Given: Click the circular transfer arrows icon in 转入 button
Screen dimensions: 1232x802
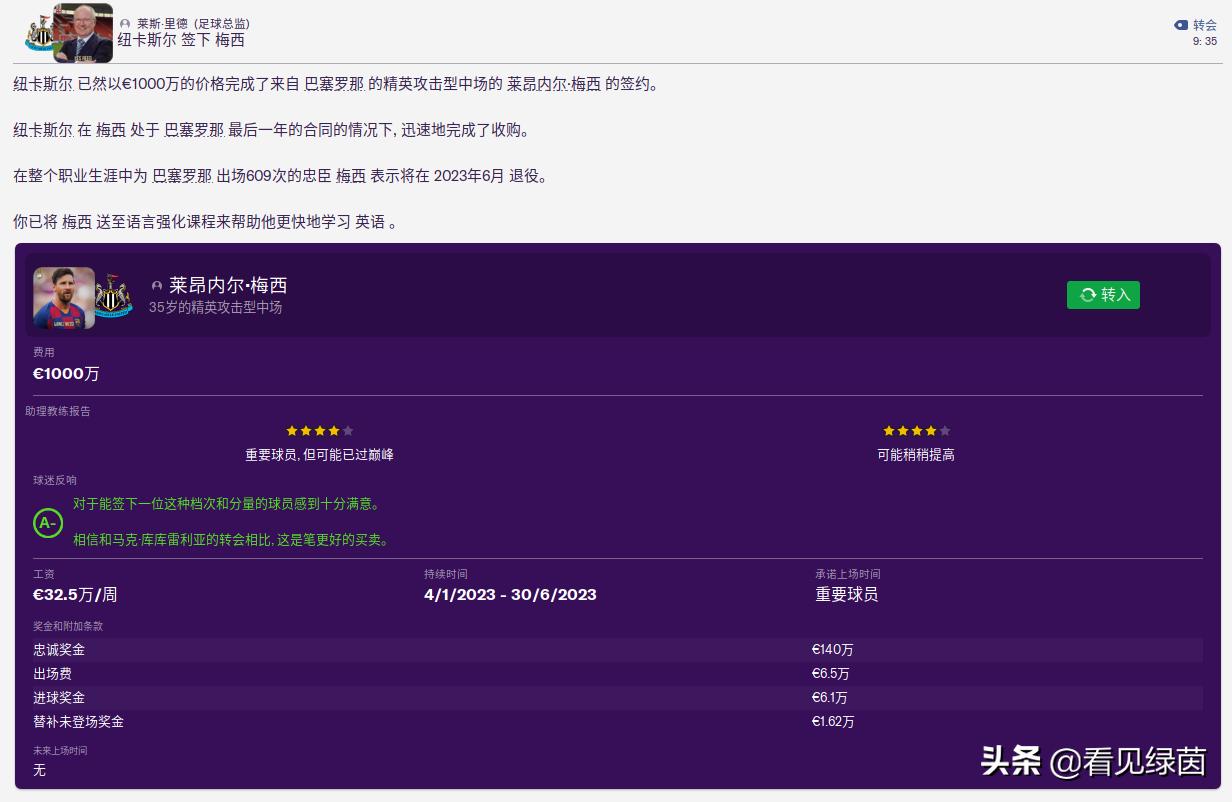Looking at the screenshot, I should [x=1087, y=295].
